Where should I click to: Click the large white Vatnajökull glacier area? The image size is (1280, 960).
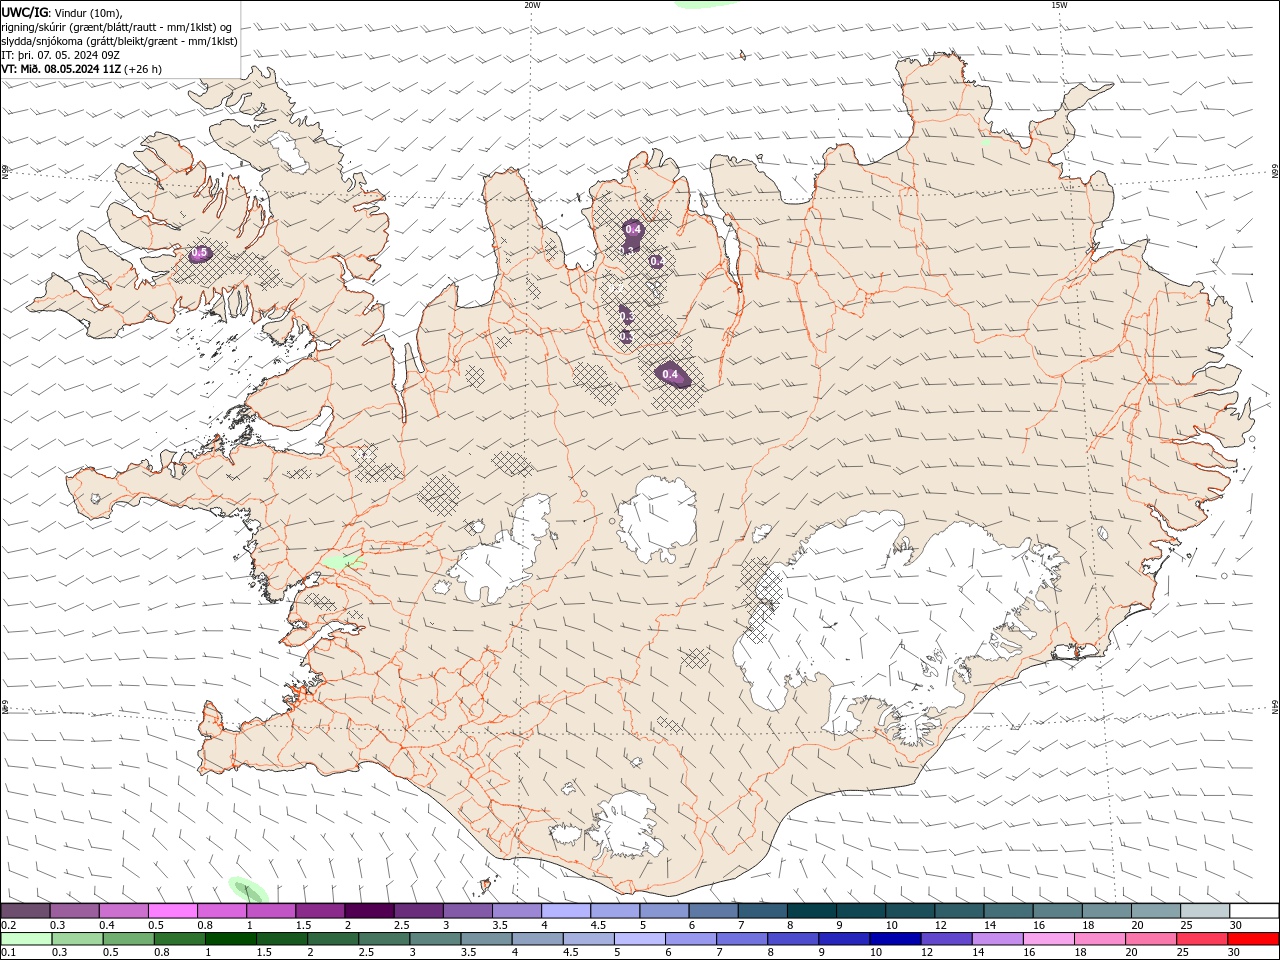[x=900, y=610]
